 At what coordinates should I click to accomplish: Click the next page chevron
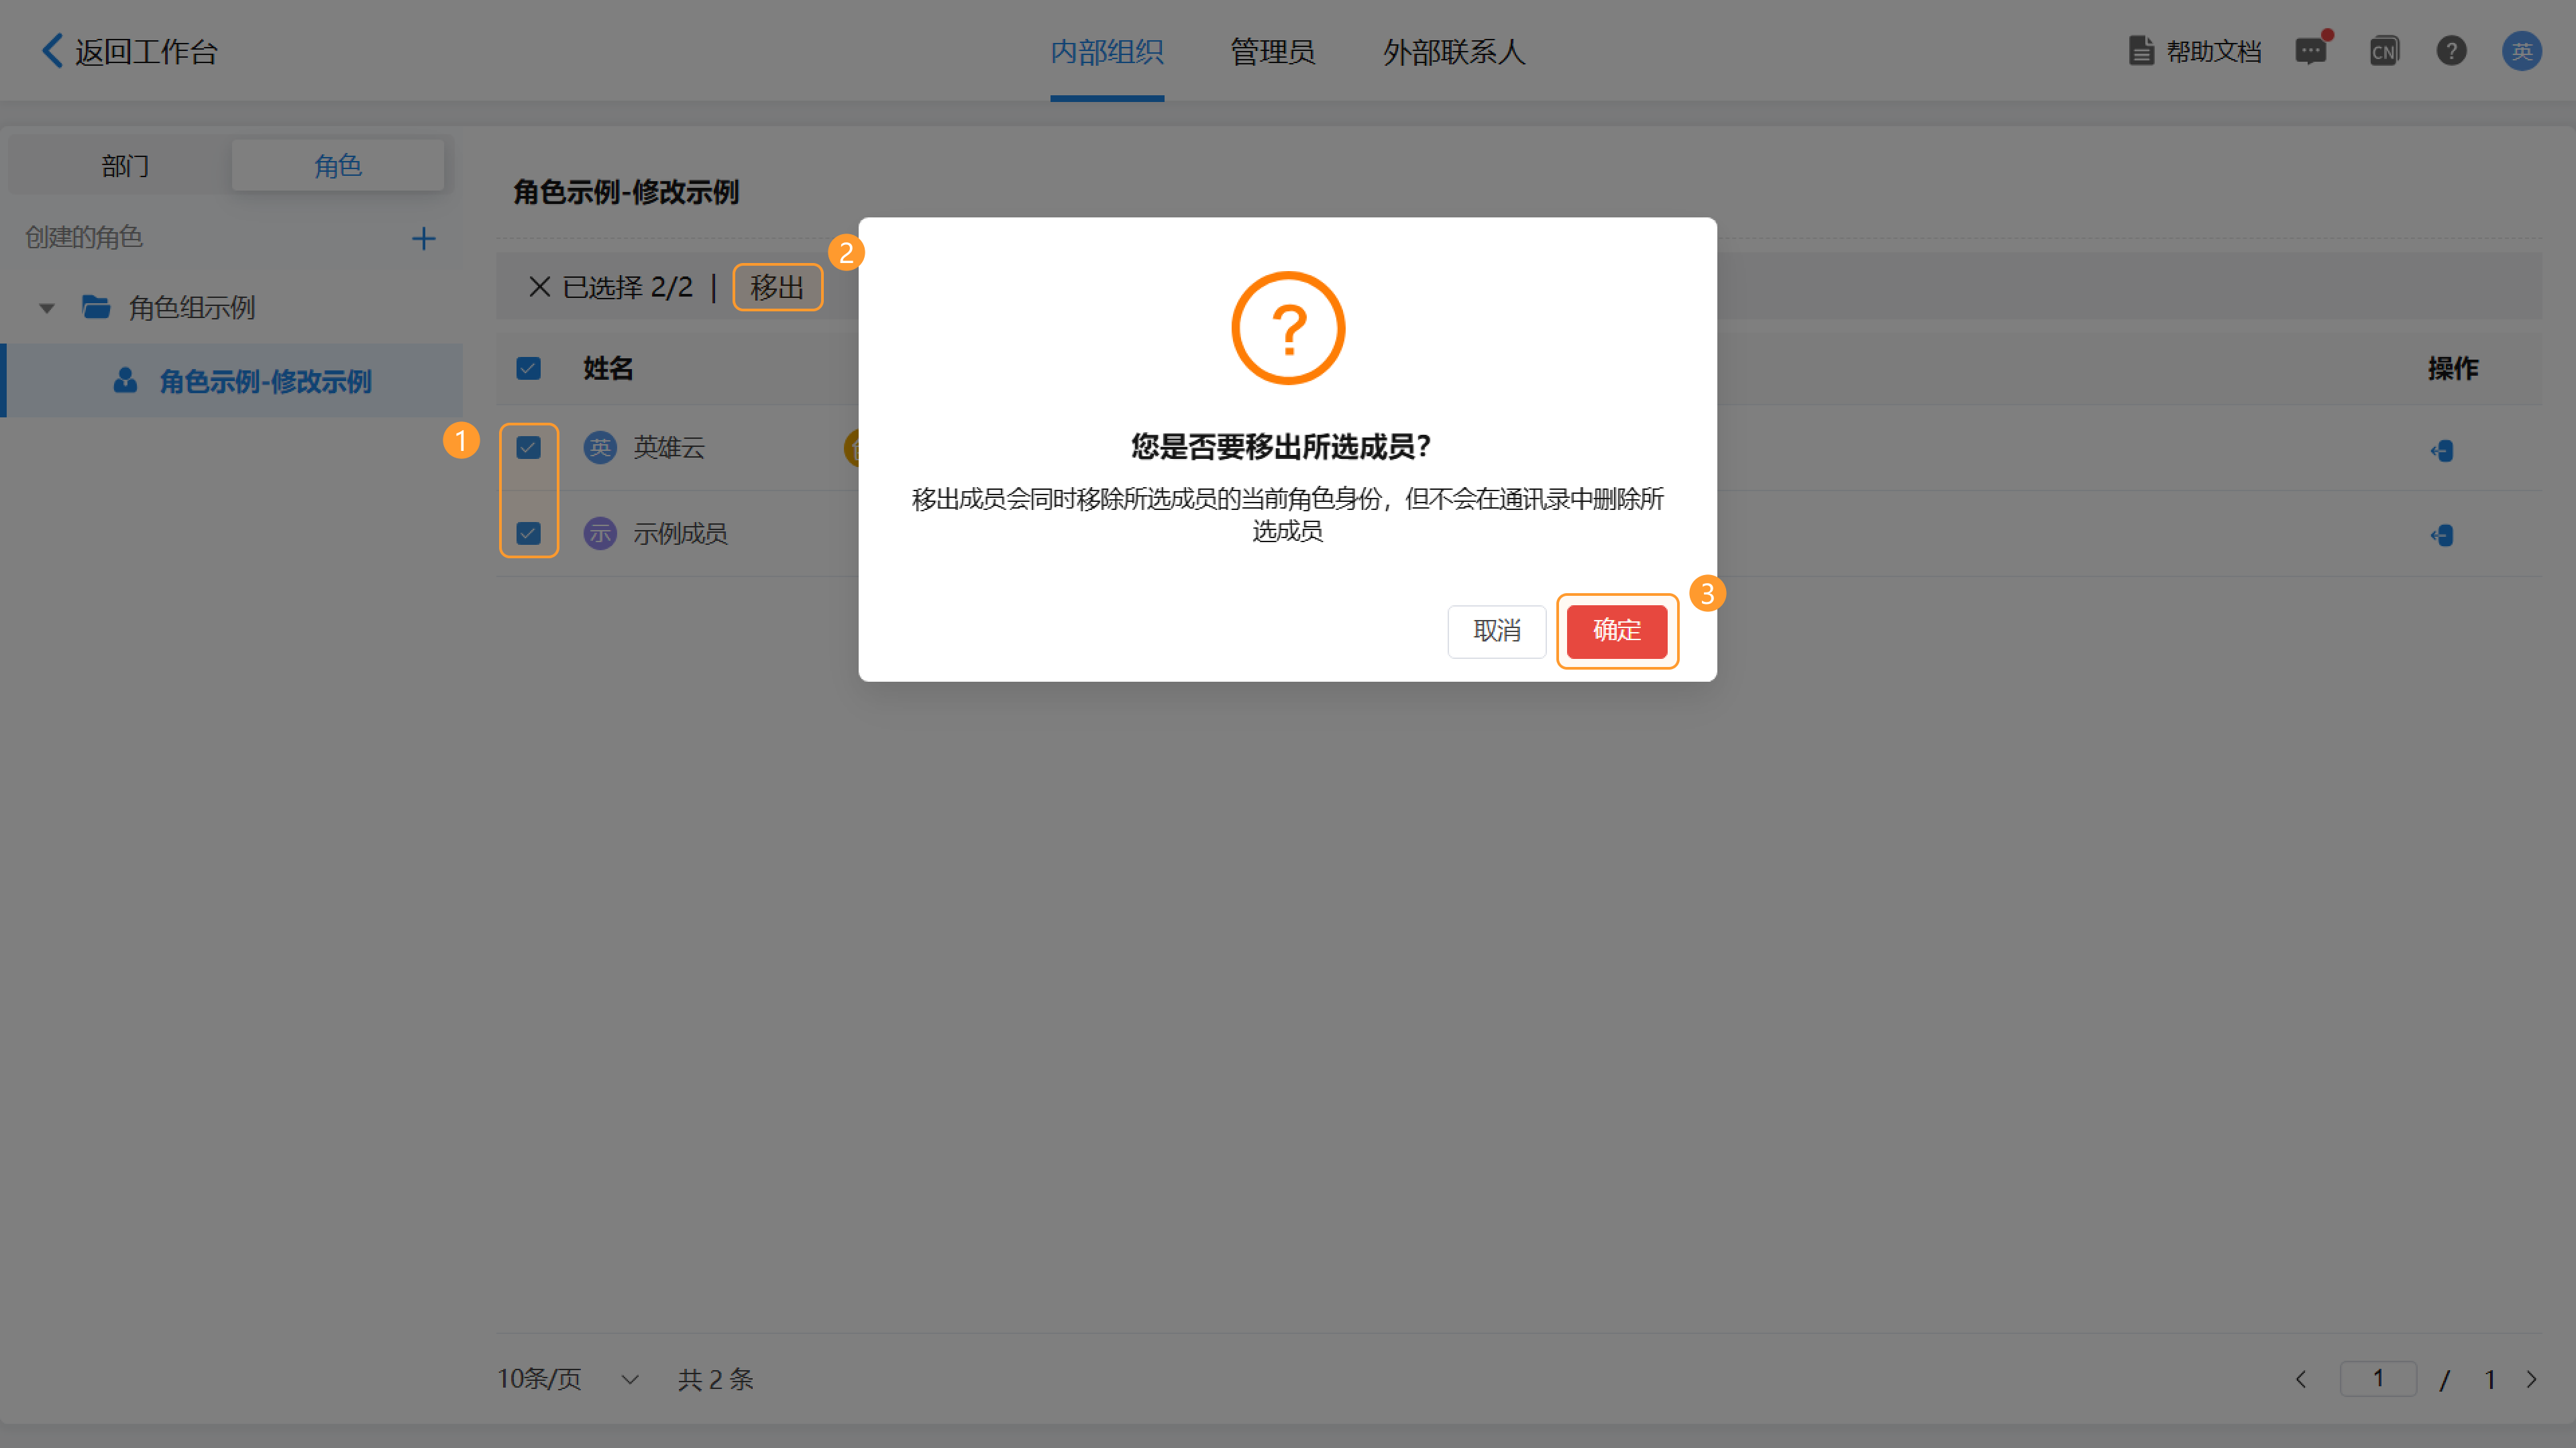point(2531,1380)
